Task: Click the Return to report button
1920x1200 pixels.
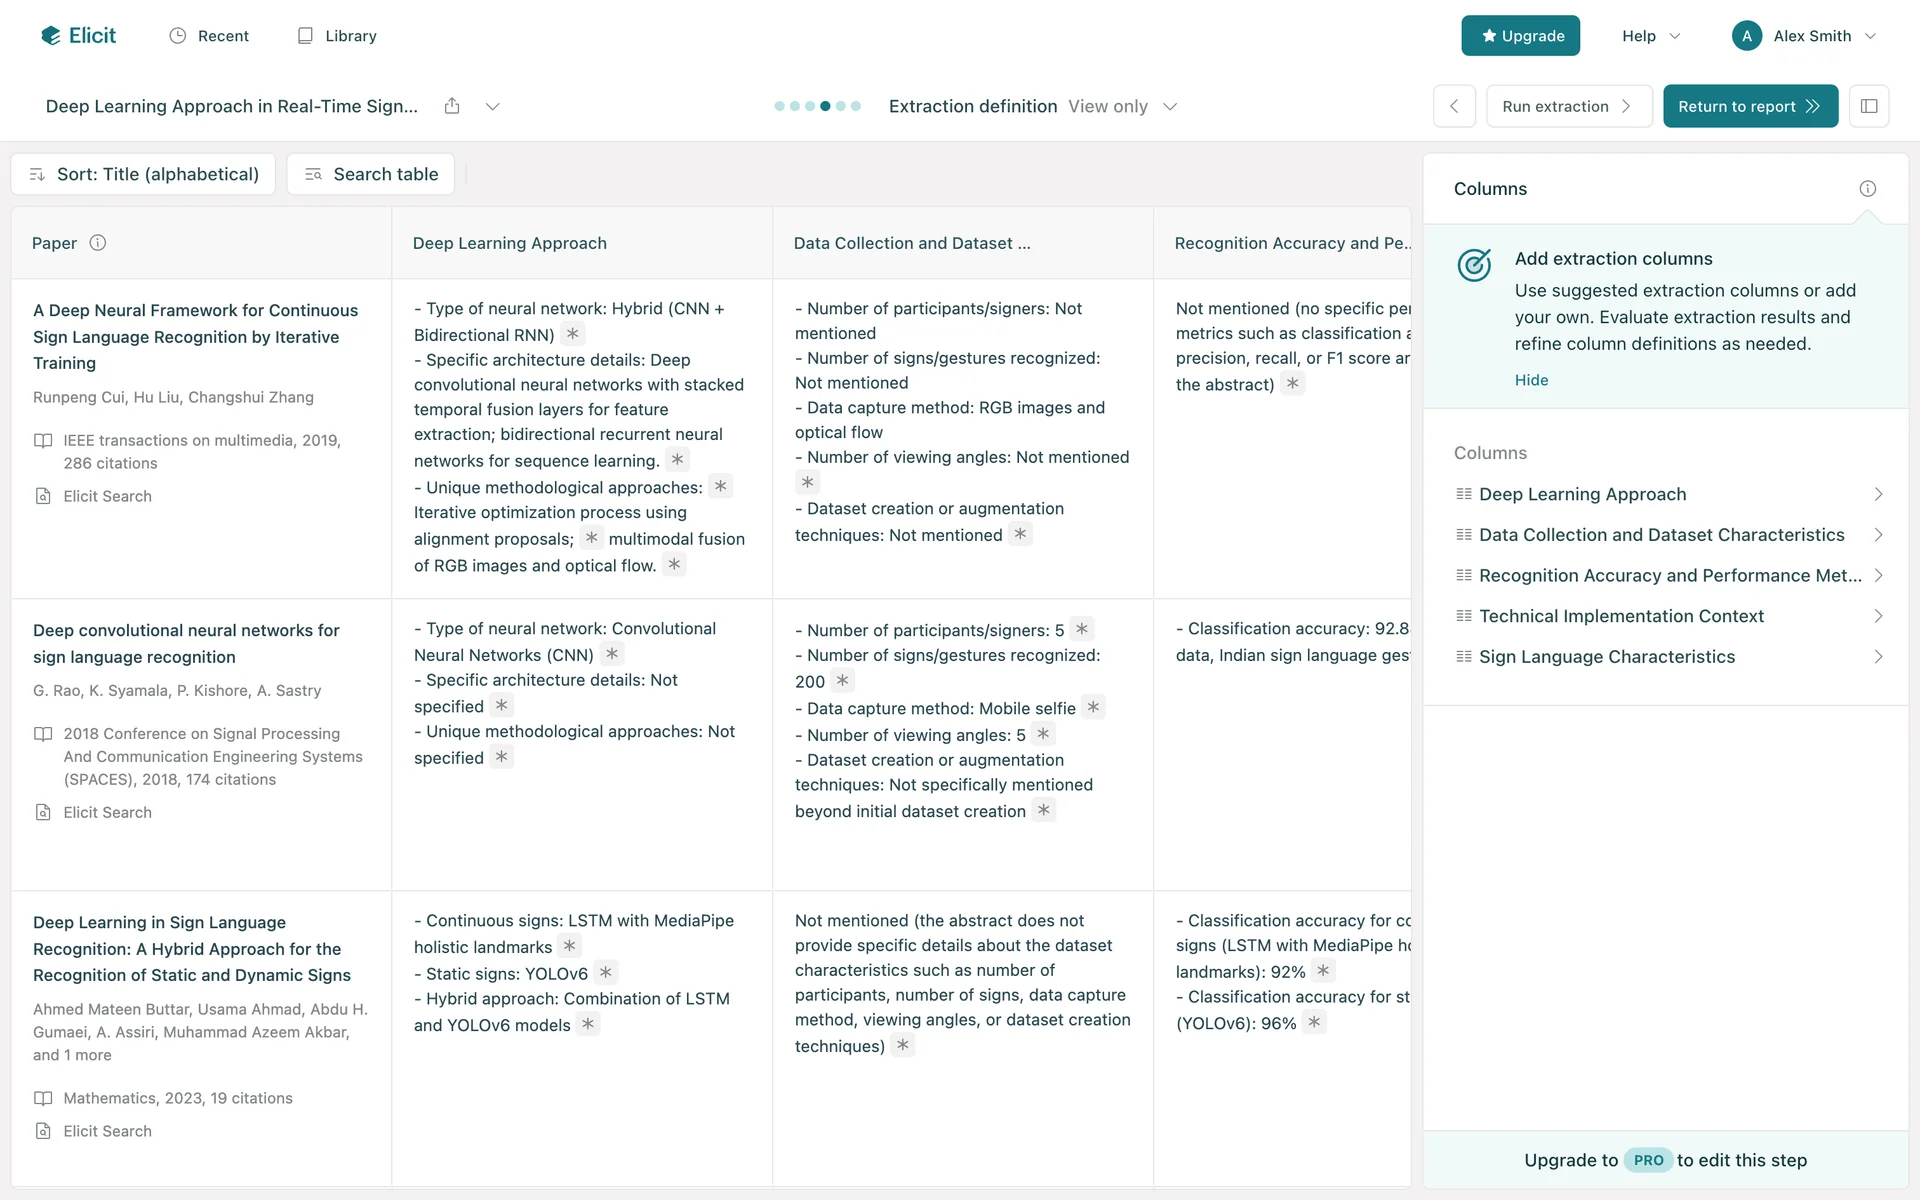Action: [1749, 106]
